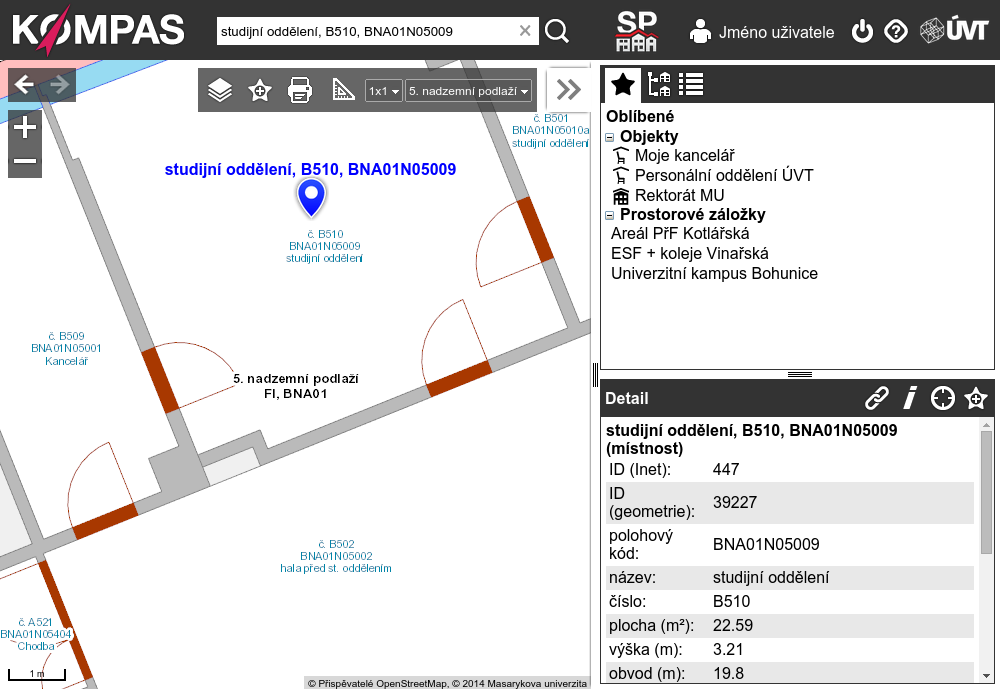Switch to building tree tab
This screenshot has height=689, width=1000.
click(x=659, y=84)
